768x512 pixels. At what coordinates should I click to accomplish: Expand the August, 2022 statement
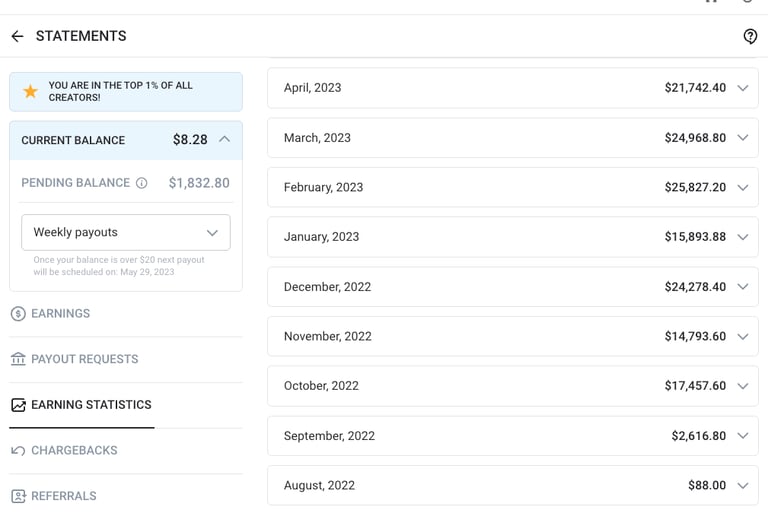pos(742,486)
